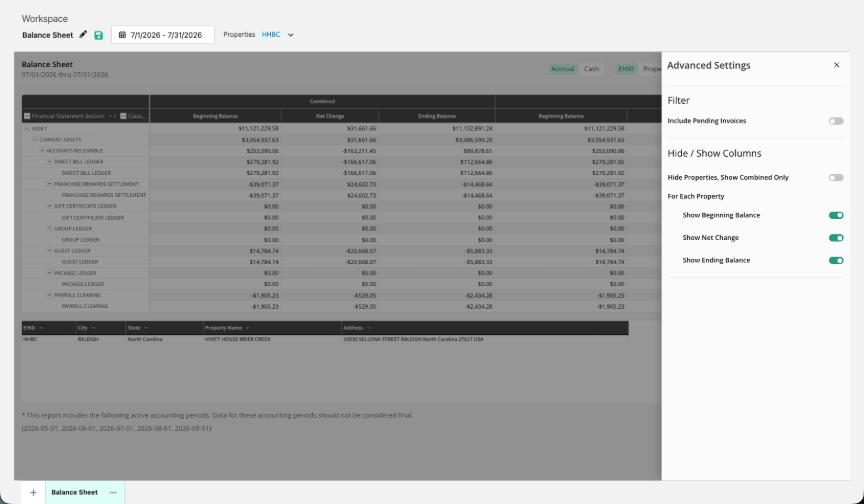Collapse the PACKAGE LEDGER group
This screenshot has height=504, width=864.
tap(50, 273)
